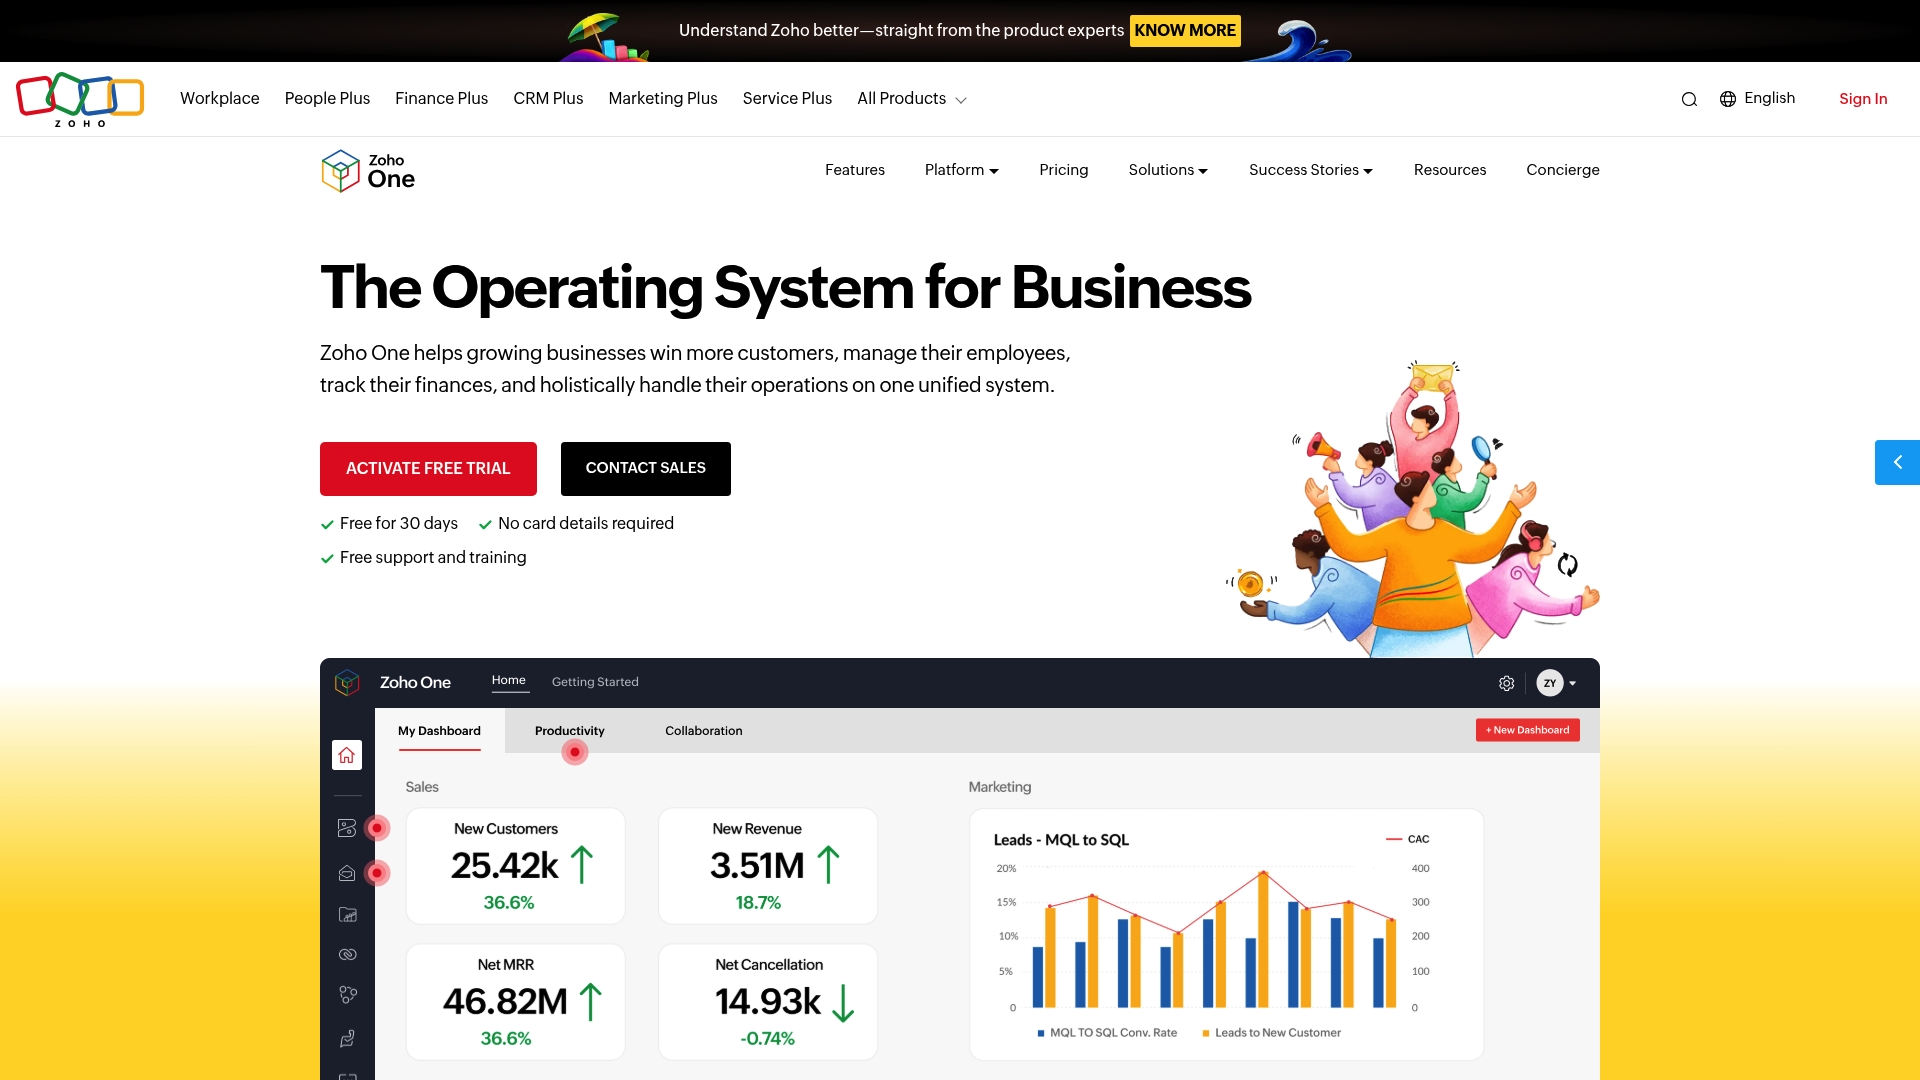Click the CAC legend label
The image size is (1920, 1080).
1408,839
